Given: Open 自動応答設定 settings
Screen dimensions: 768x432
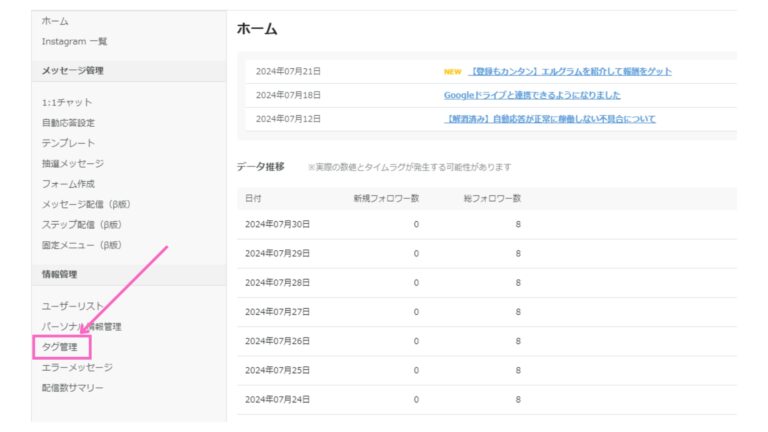Looking at the screenshot, I should 69,123.
